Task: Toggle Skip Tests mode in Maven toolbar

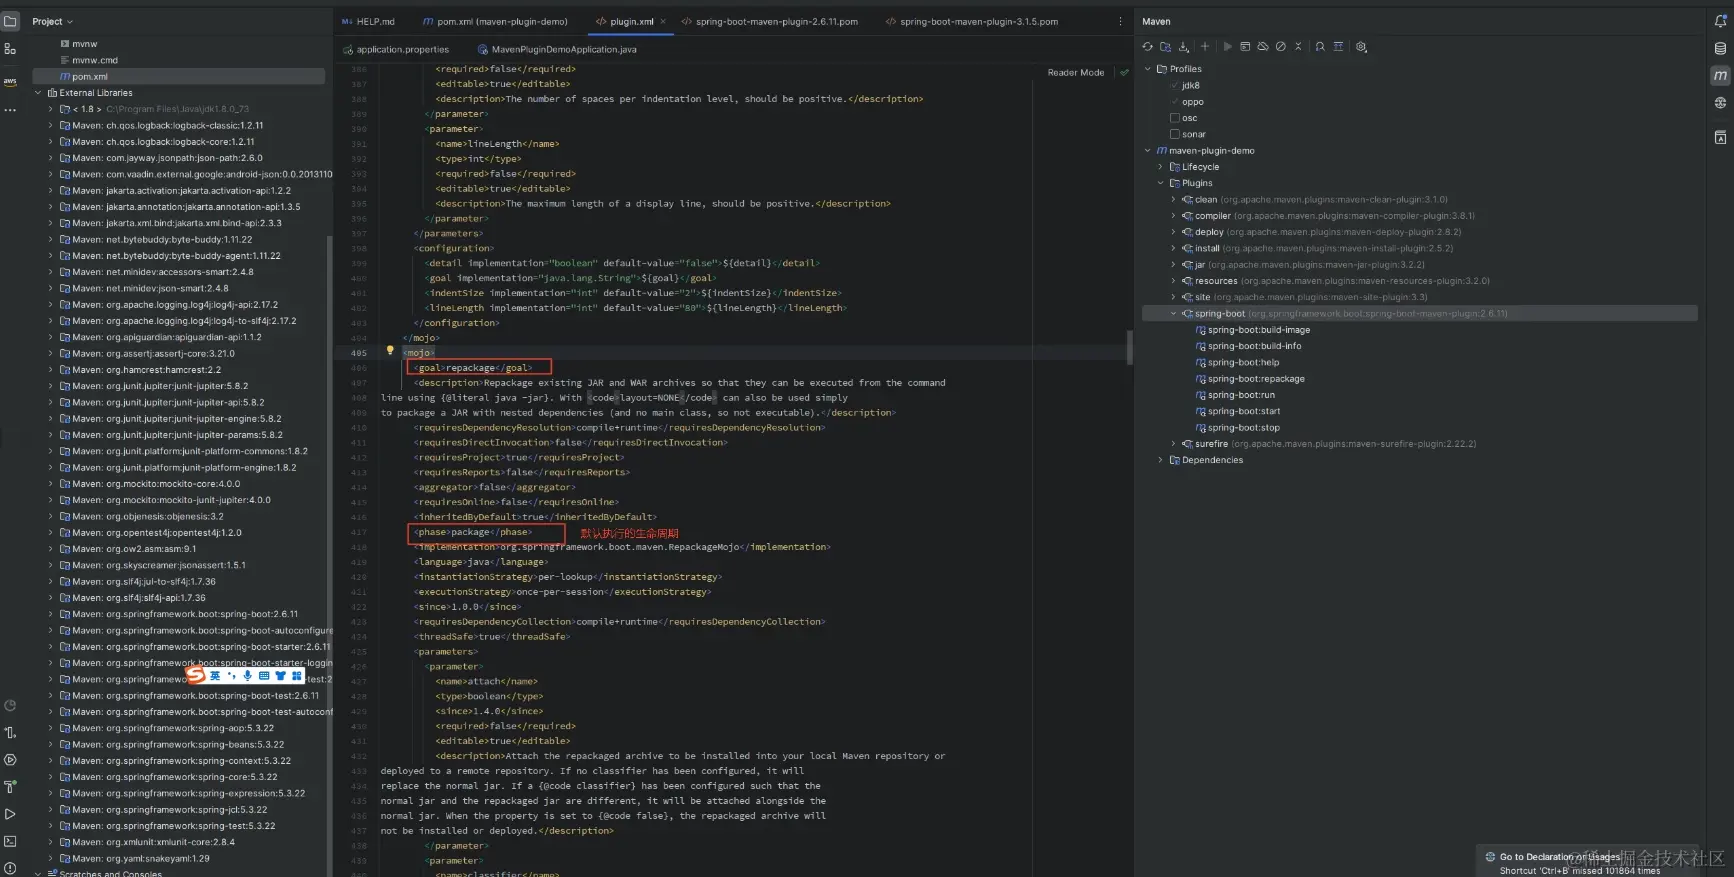Action: pos(1281,47)
